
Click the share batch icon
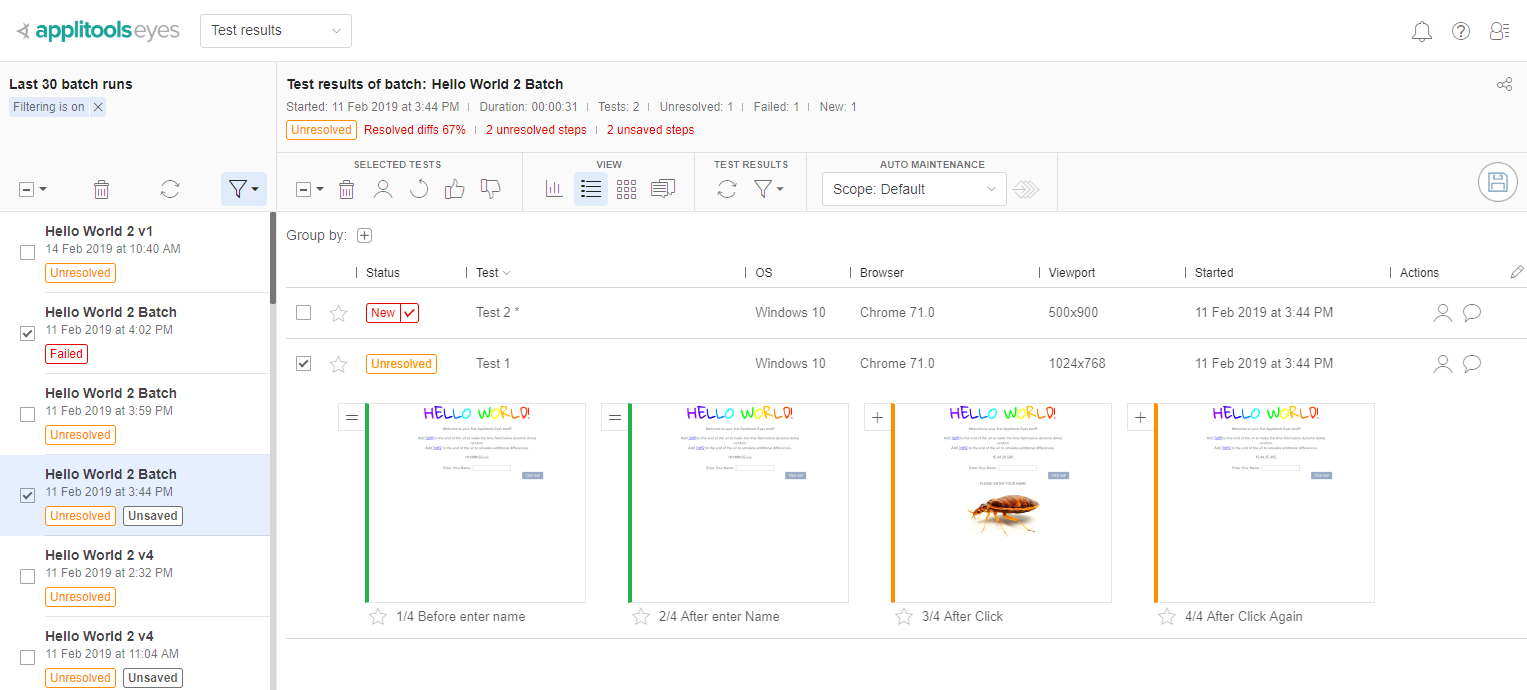click(x=1504, y=85)
